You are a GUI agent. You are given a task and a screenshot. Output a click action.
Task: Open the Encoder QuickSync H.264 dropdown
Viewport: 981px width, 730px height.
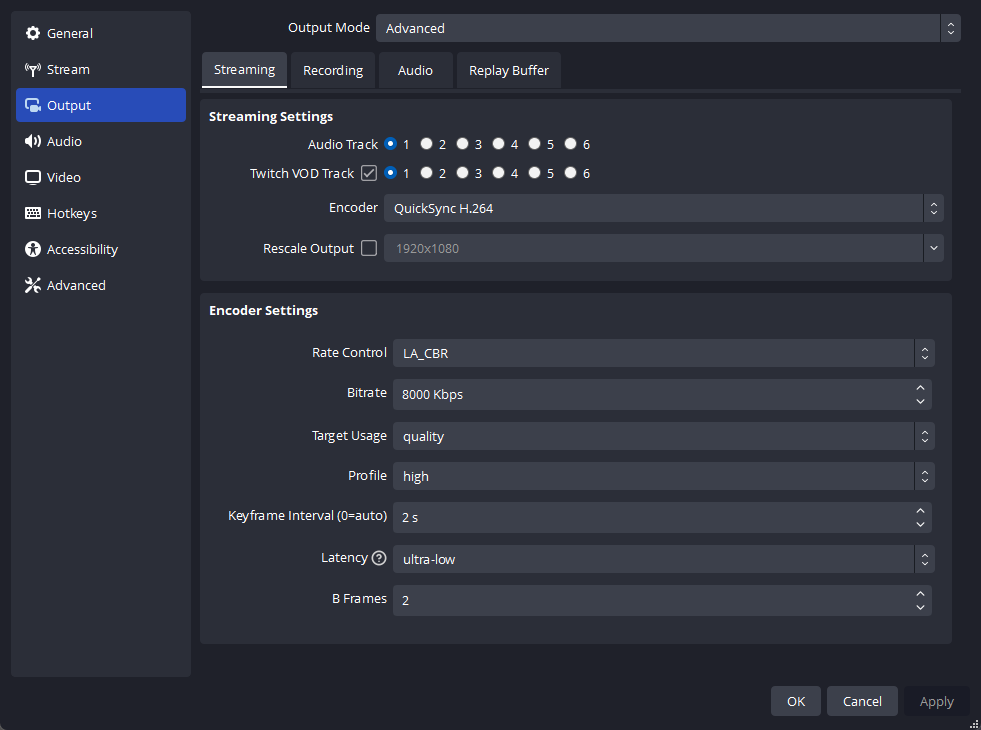click(x=663, y=208)
